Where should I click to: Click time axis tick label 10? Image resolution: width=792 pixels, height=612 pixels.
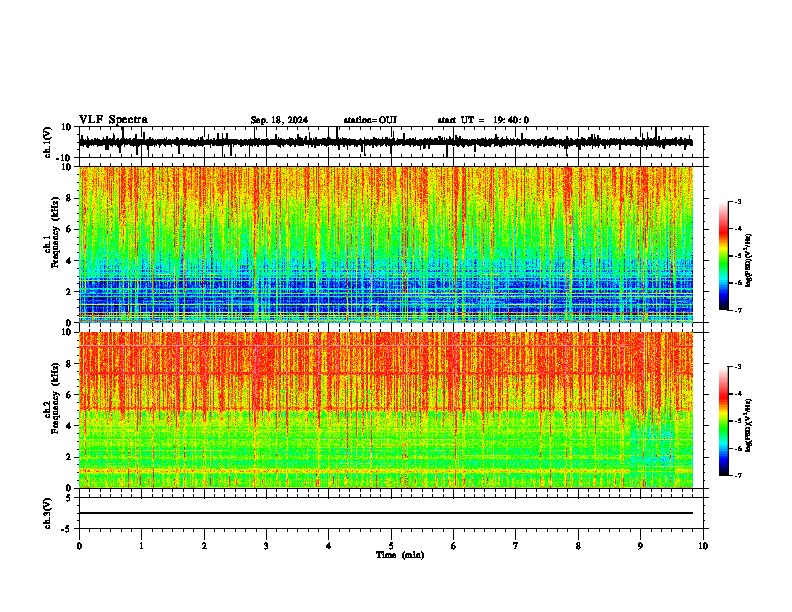[x=703, y=546]
